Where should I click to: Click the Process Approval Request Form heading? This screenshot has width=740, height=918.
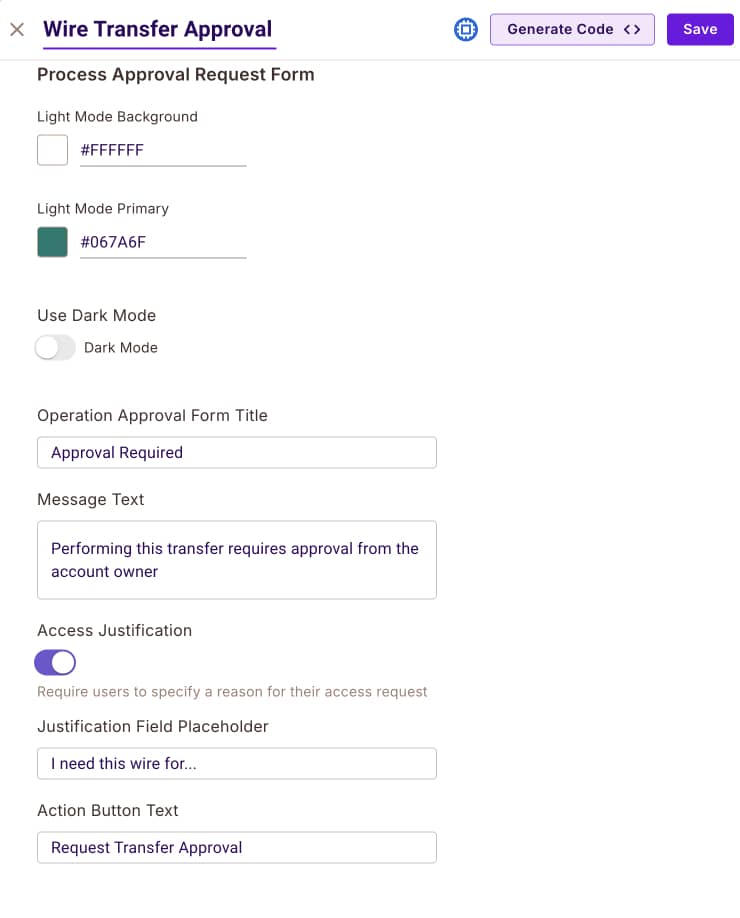(175, 74)
